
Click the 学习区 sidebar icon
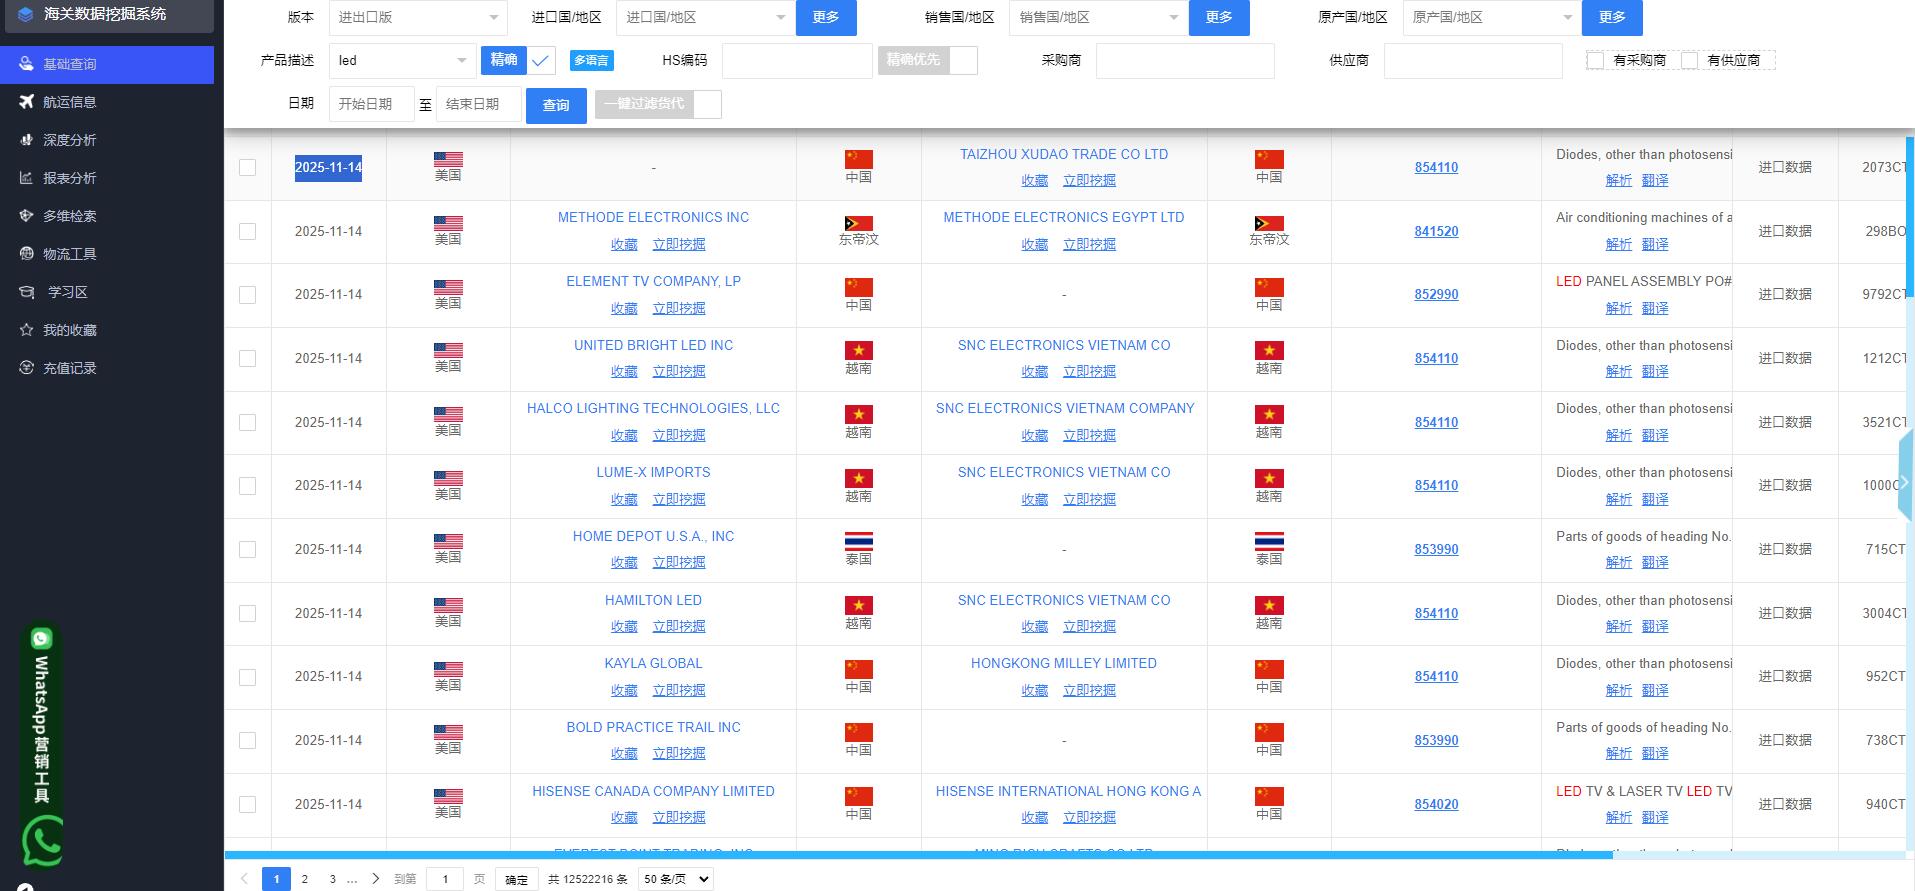tap(27, 292)
